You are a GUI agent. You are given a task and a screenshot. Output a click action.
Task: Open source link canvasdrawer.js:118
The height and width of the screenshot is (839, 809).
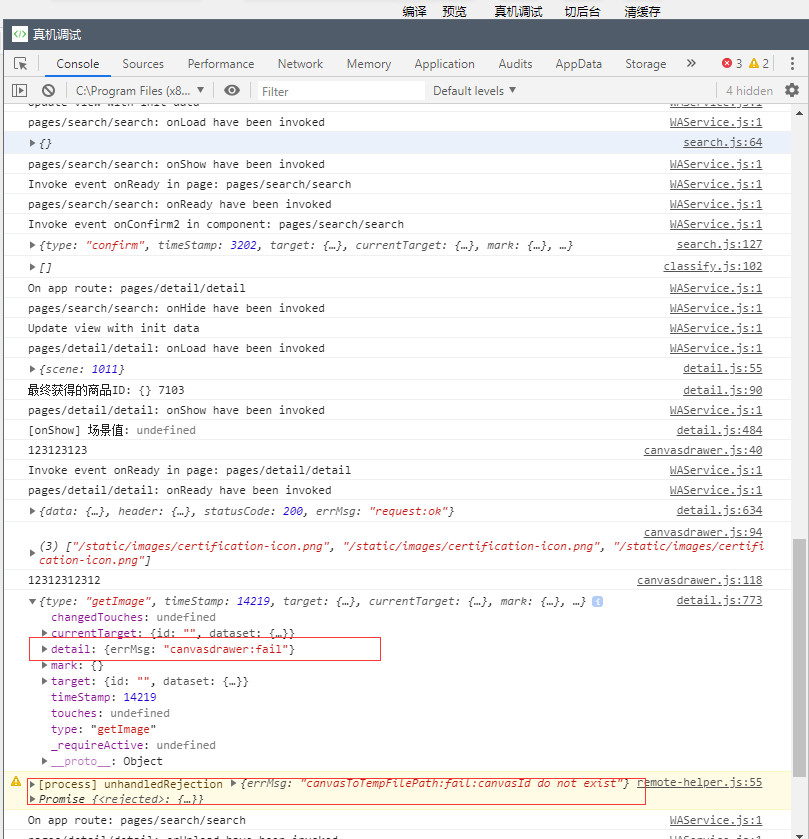[699, 580]
